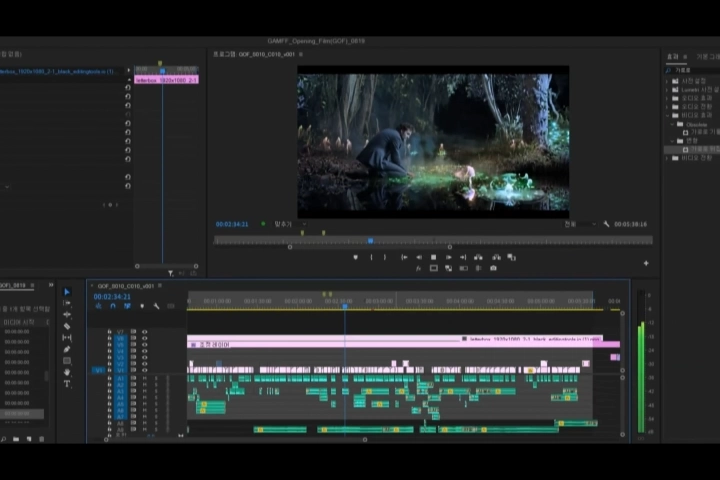The width and height of the screenshot is (720, 480).
Task: Select the Razor tool
Action: pyautogui.click(x=67, y=326)
